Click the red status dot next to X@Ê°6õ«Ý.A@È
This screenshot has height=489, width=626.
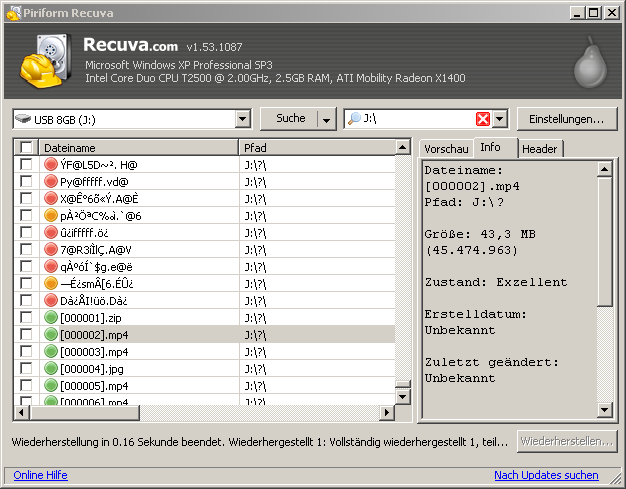click(51, 198)
